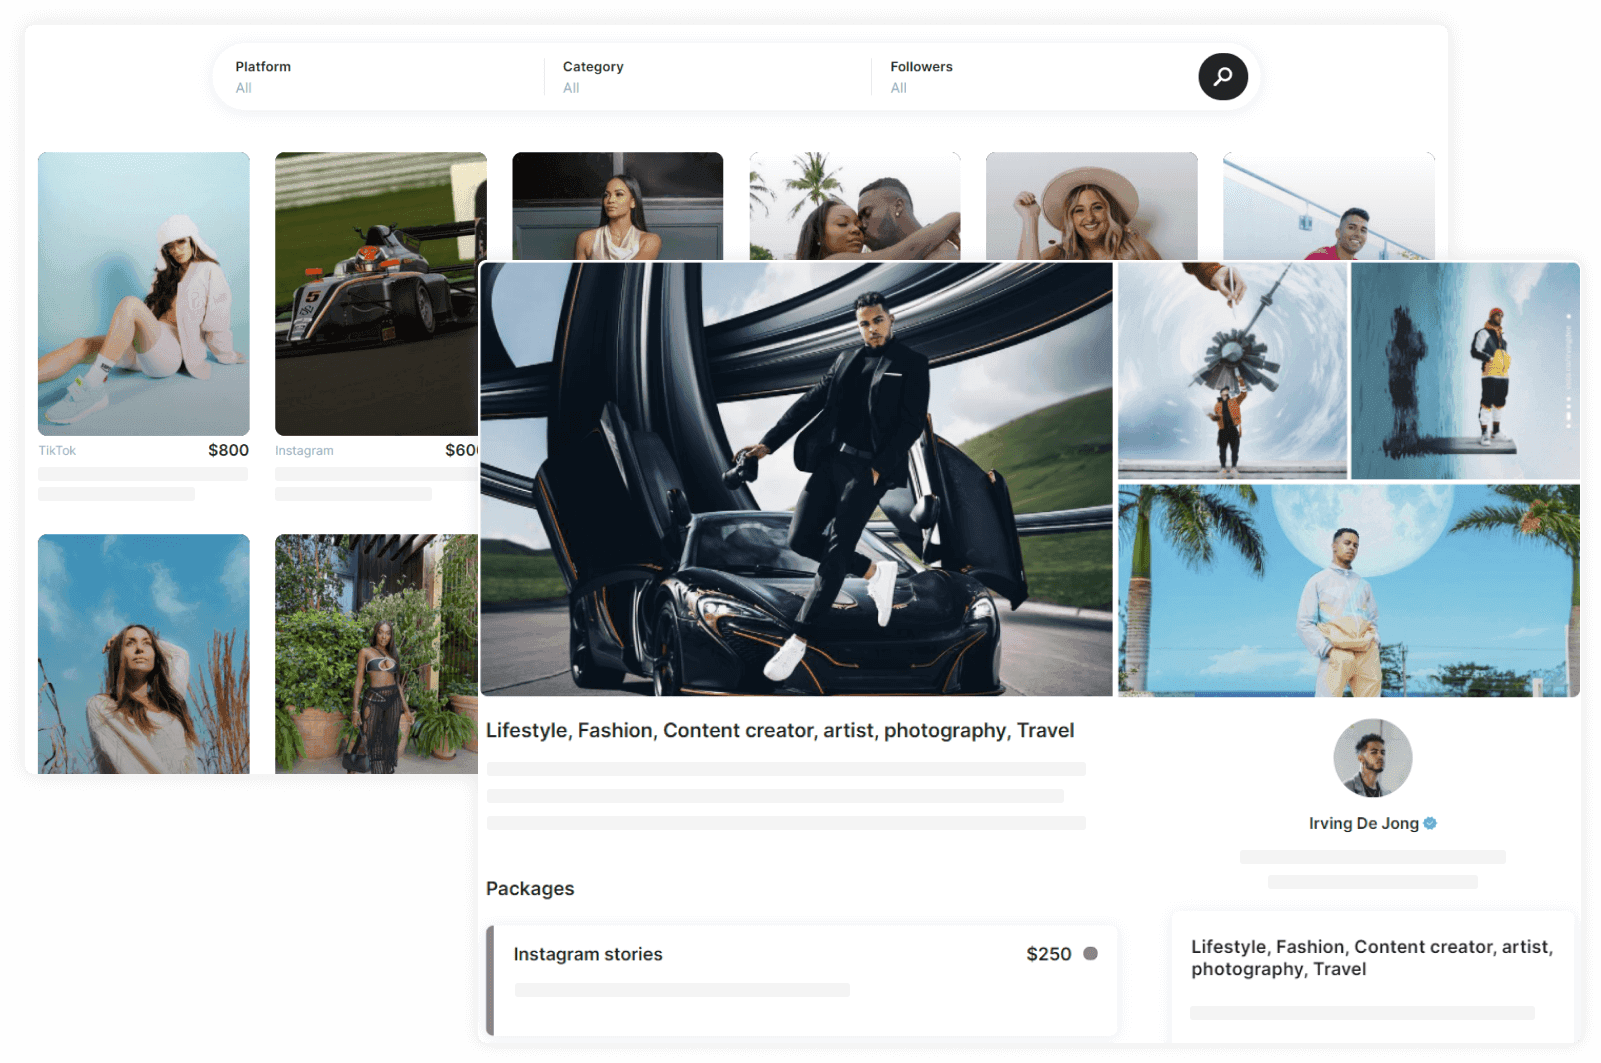
Task: Click the search magnifier icon
Action: tap(1223, 76)
